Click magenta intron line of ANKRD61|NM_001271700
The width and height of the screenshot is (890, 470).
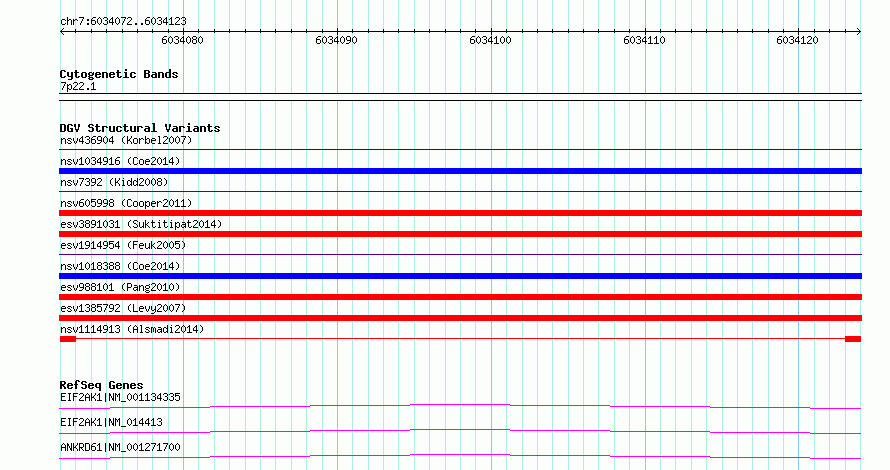pos(460,455)
